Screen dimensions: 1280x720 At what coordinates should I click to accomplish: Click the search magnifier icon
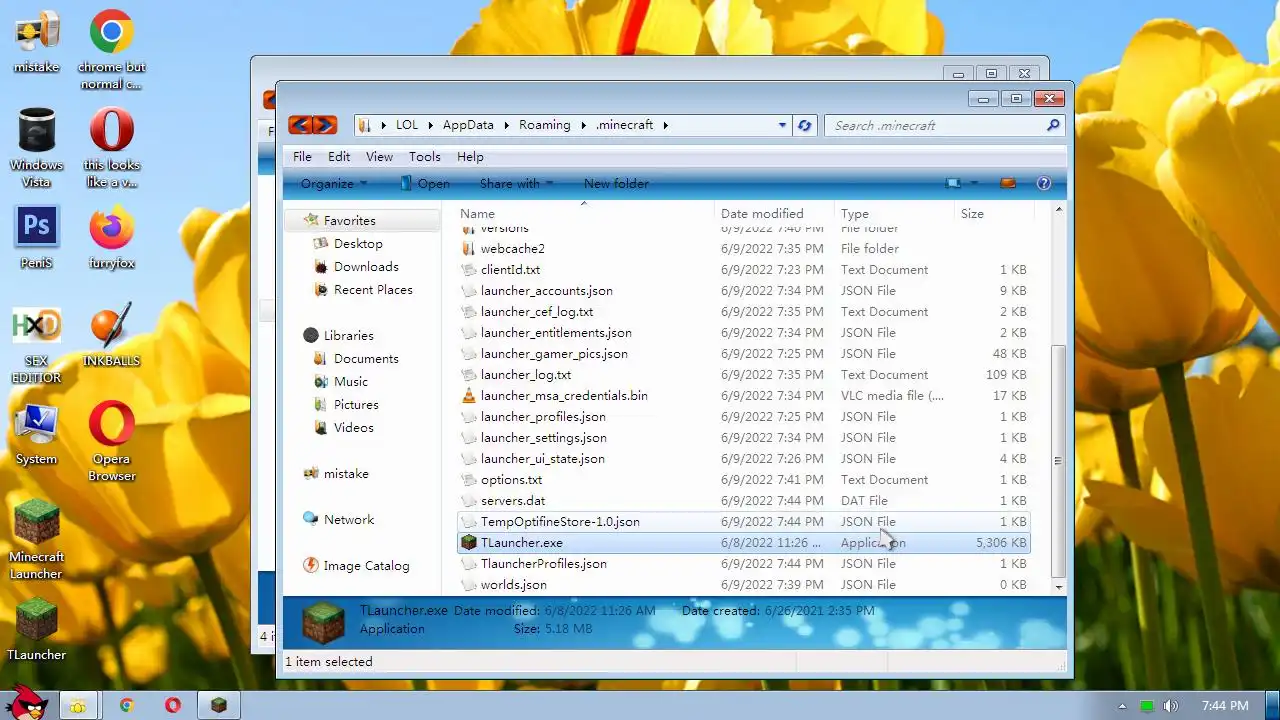point(1053,125)
